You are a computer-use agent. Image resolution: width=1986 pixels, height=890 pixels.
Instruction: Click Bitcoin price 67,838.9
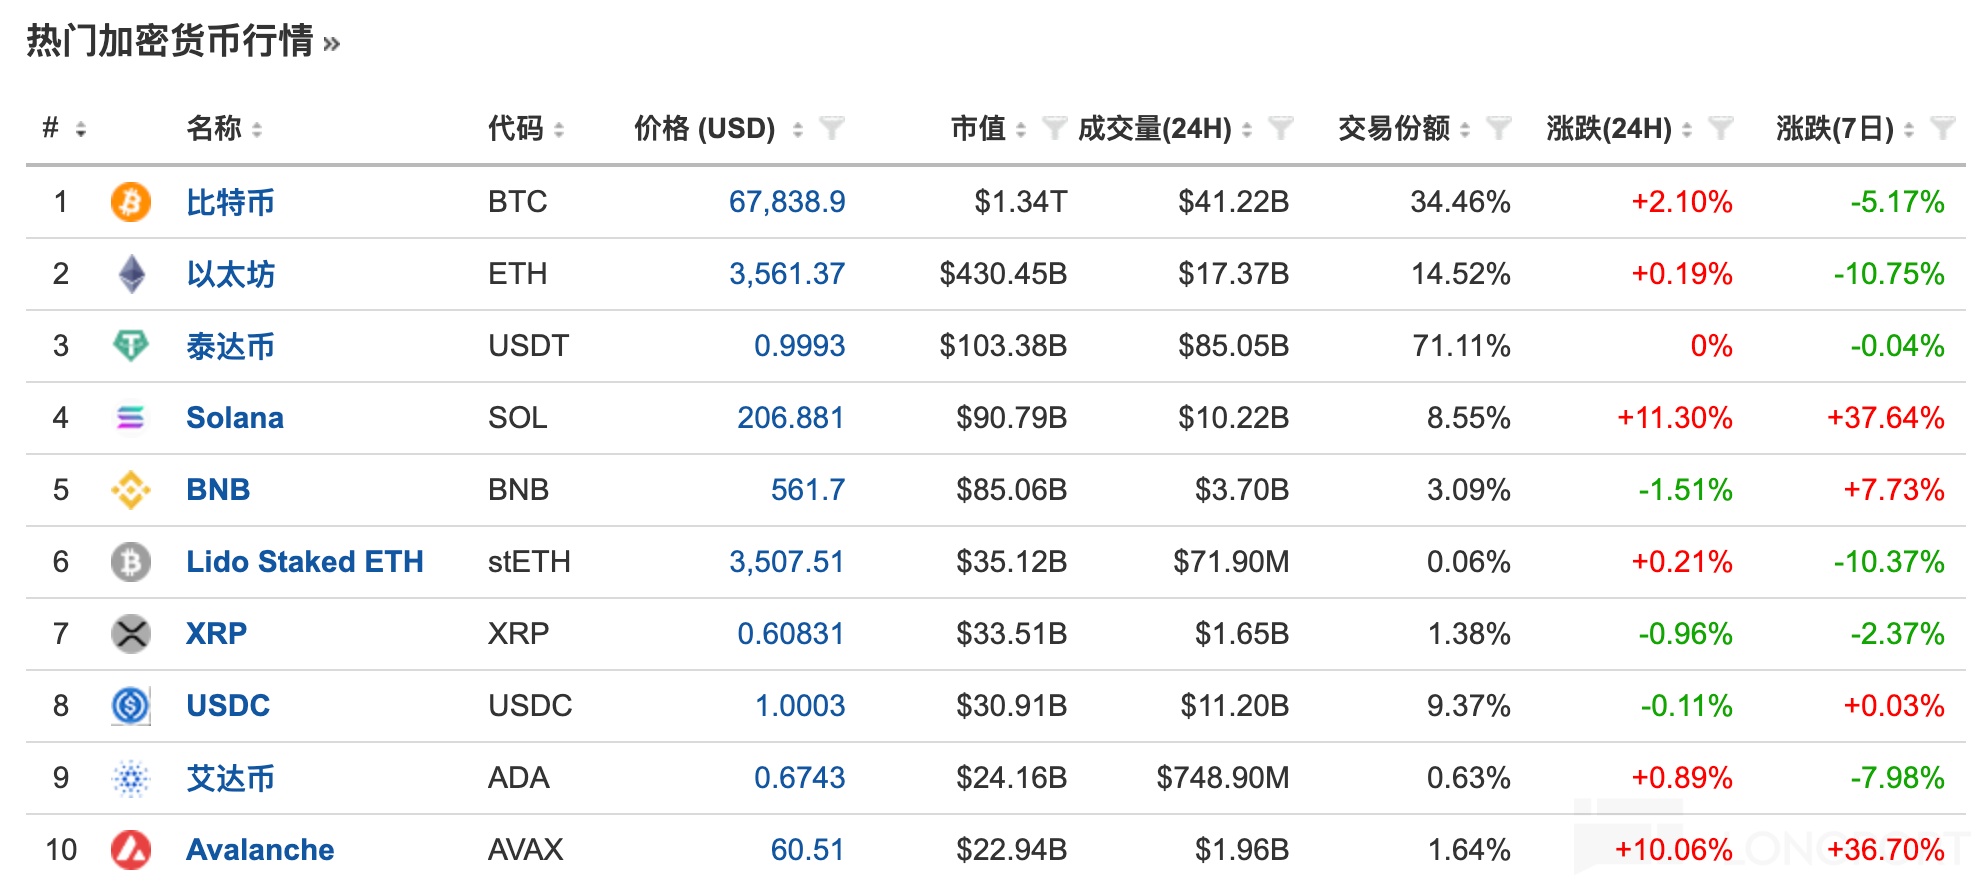(787, 202)
